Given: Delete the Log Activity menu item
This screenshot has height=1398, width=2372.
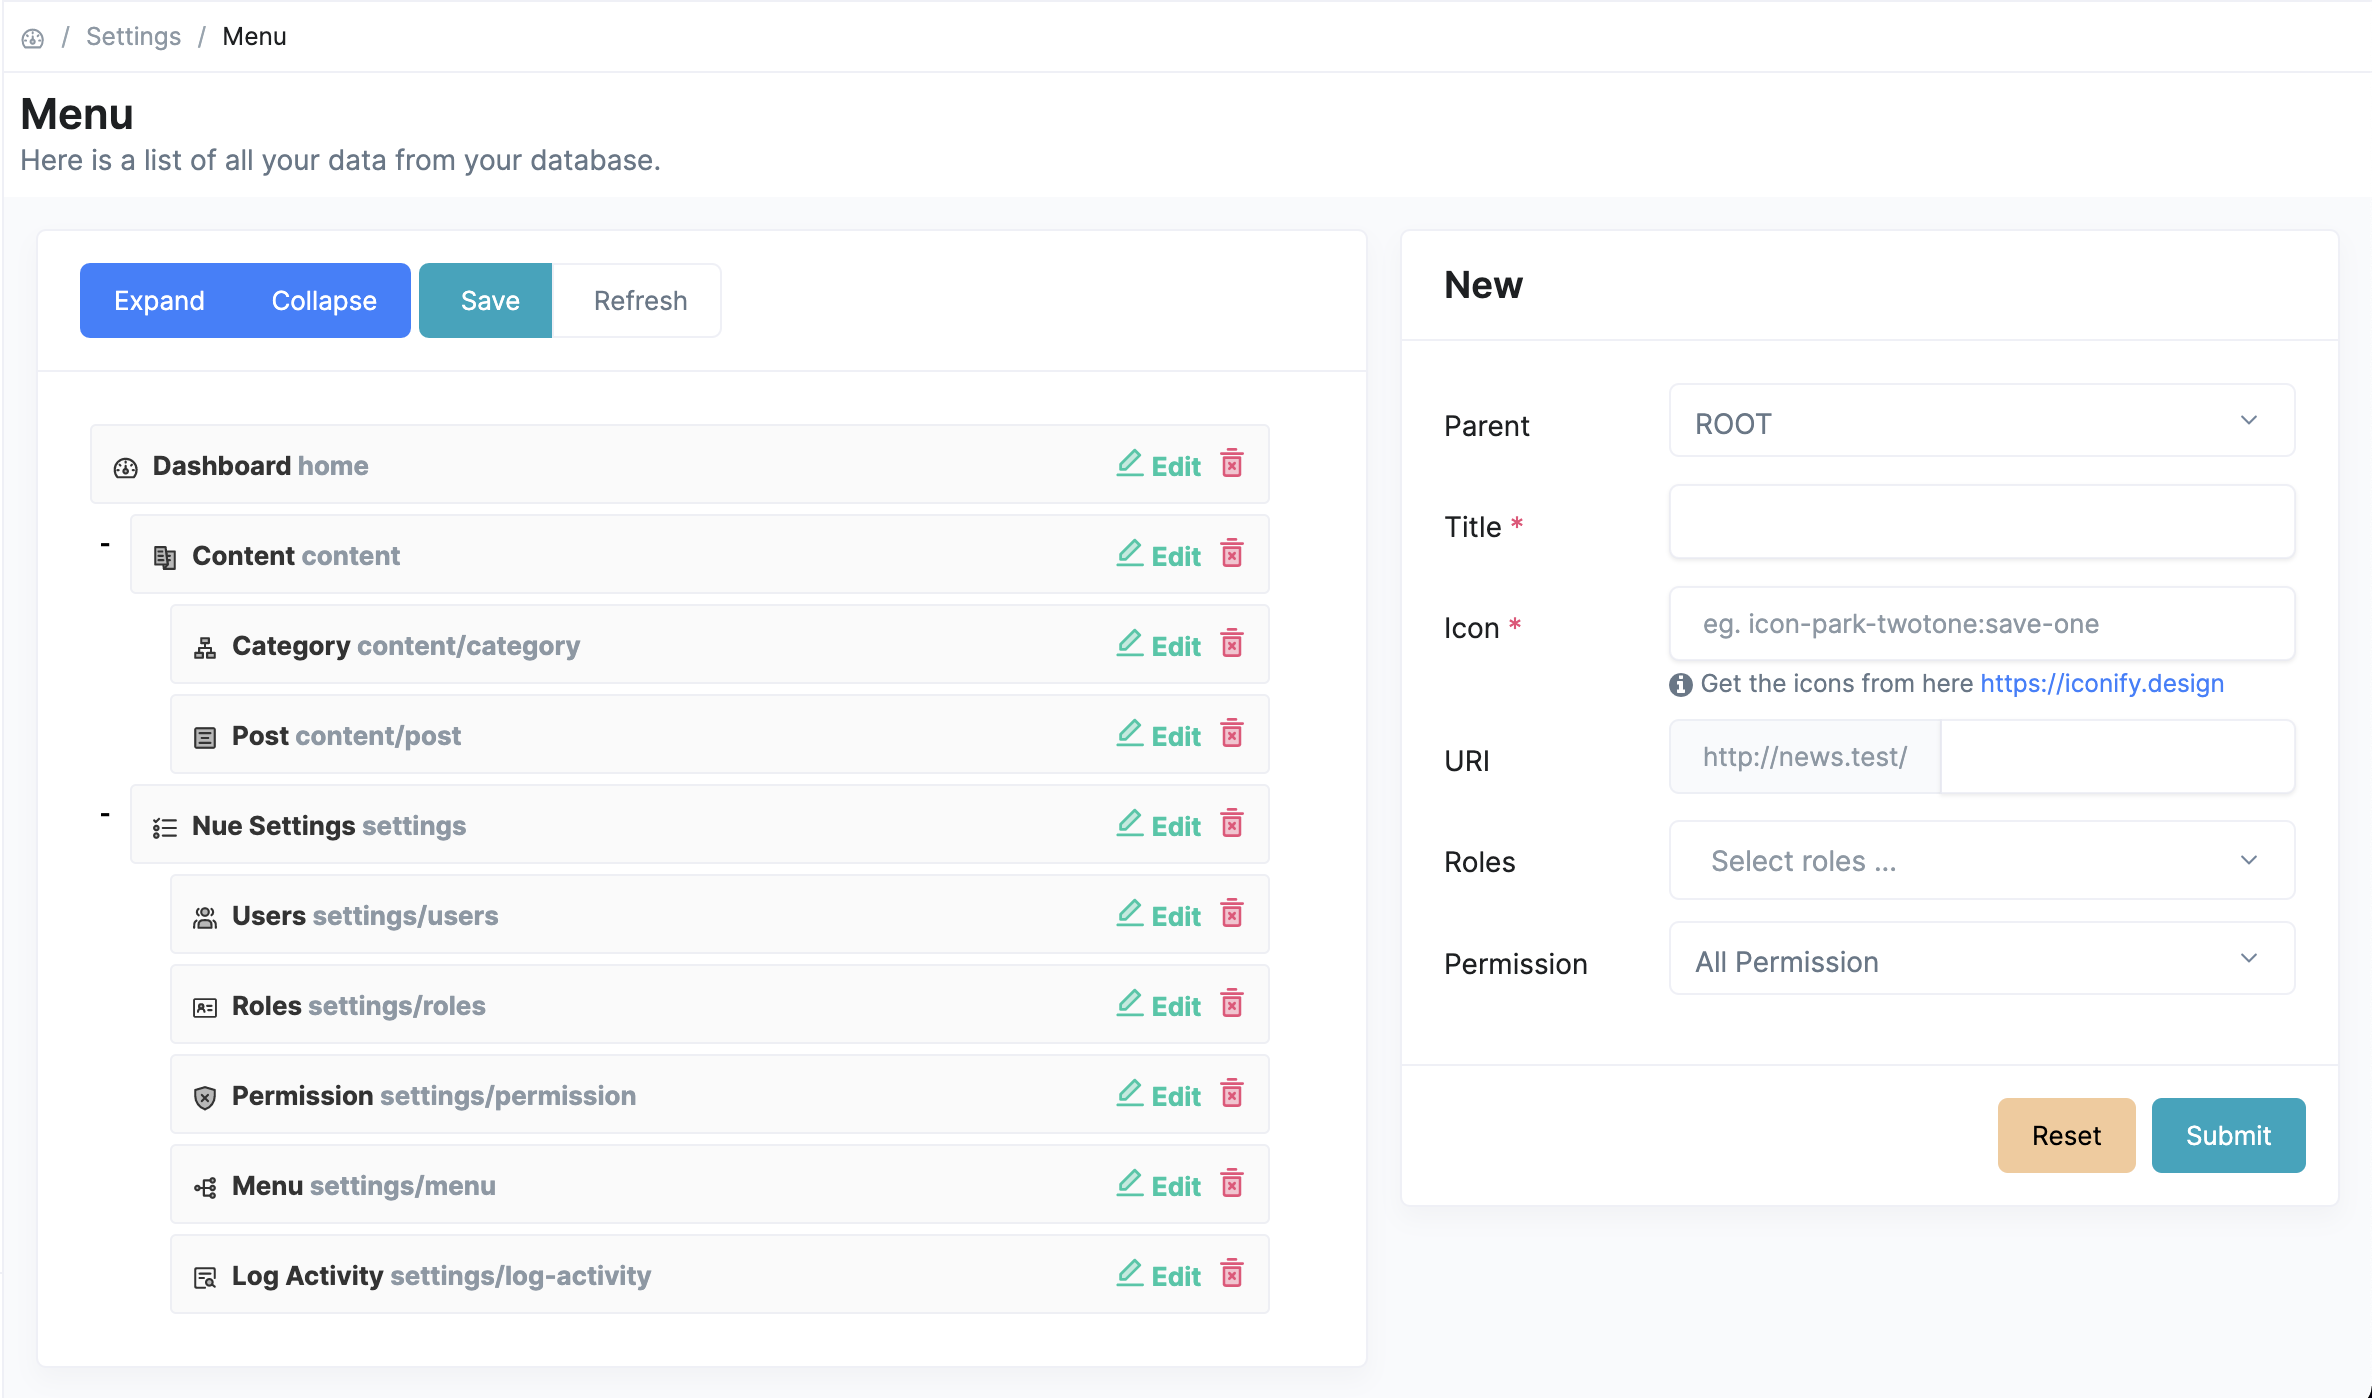Looking at the screenshot, I should [x=1232, y=1274].
